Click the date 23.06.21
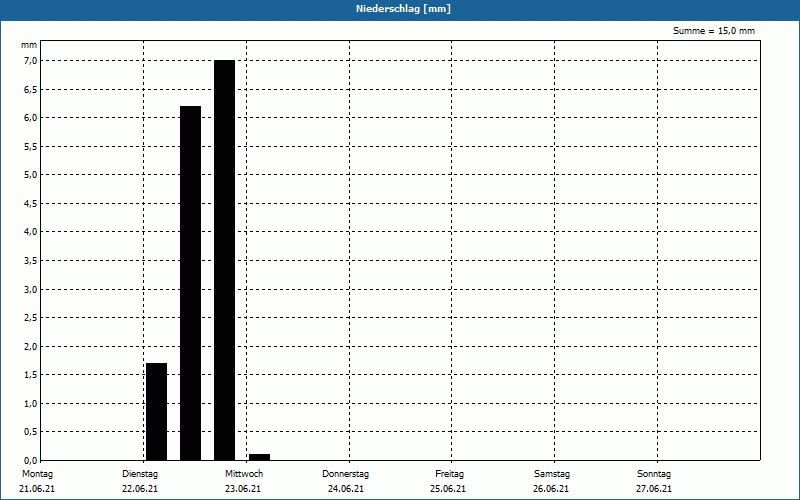Screen dimensions: 800x500 tap(243, 489)
